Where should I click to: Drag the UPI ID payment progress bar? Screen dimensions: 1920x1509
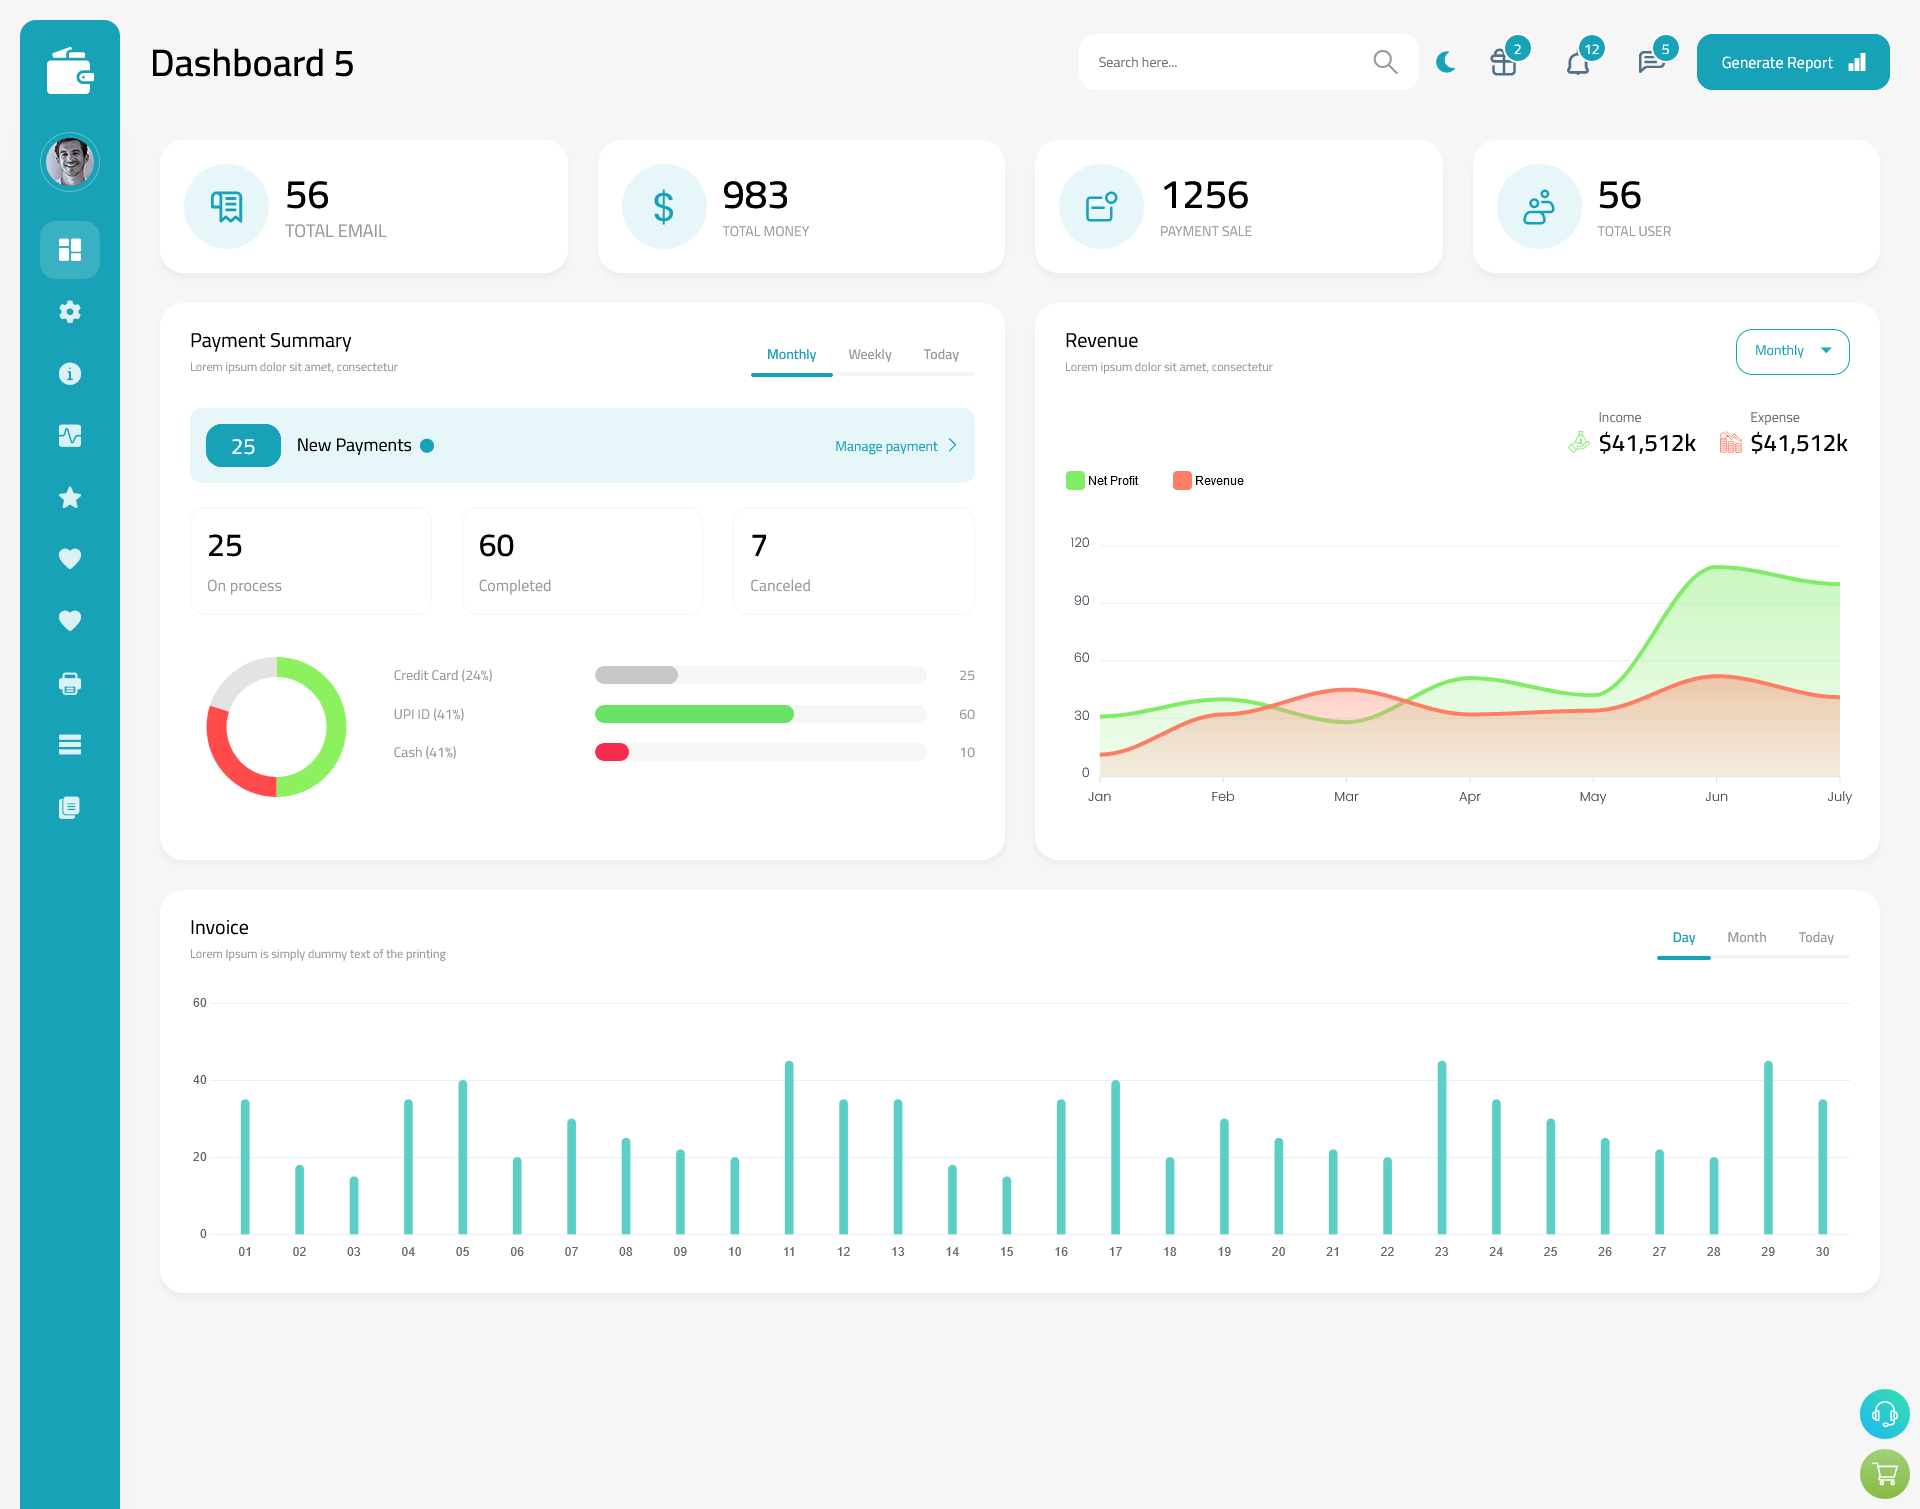pos(759,712)
